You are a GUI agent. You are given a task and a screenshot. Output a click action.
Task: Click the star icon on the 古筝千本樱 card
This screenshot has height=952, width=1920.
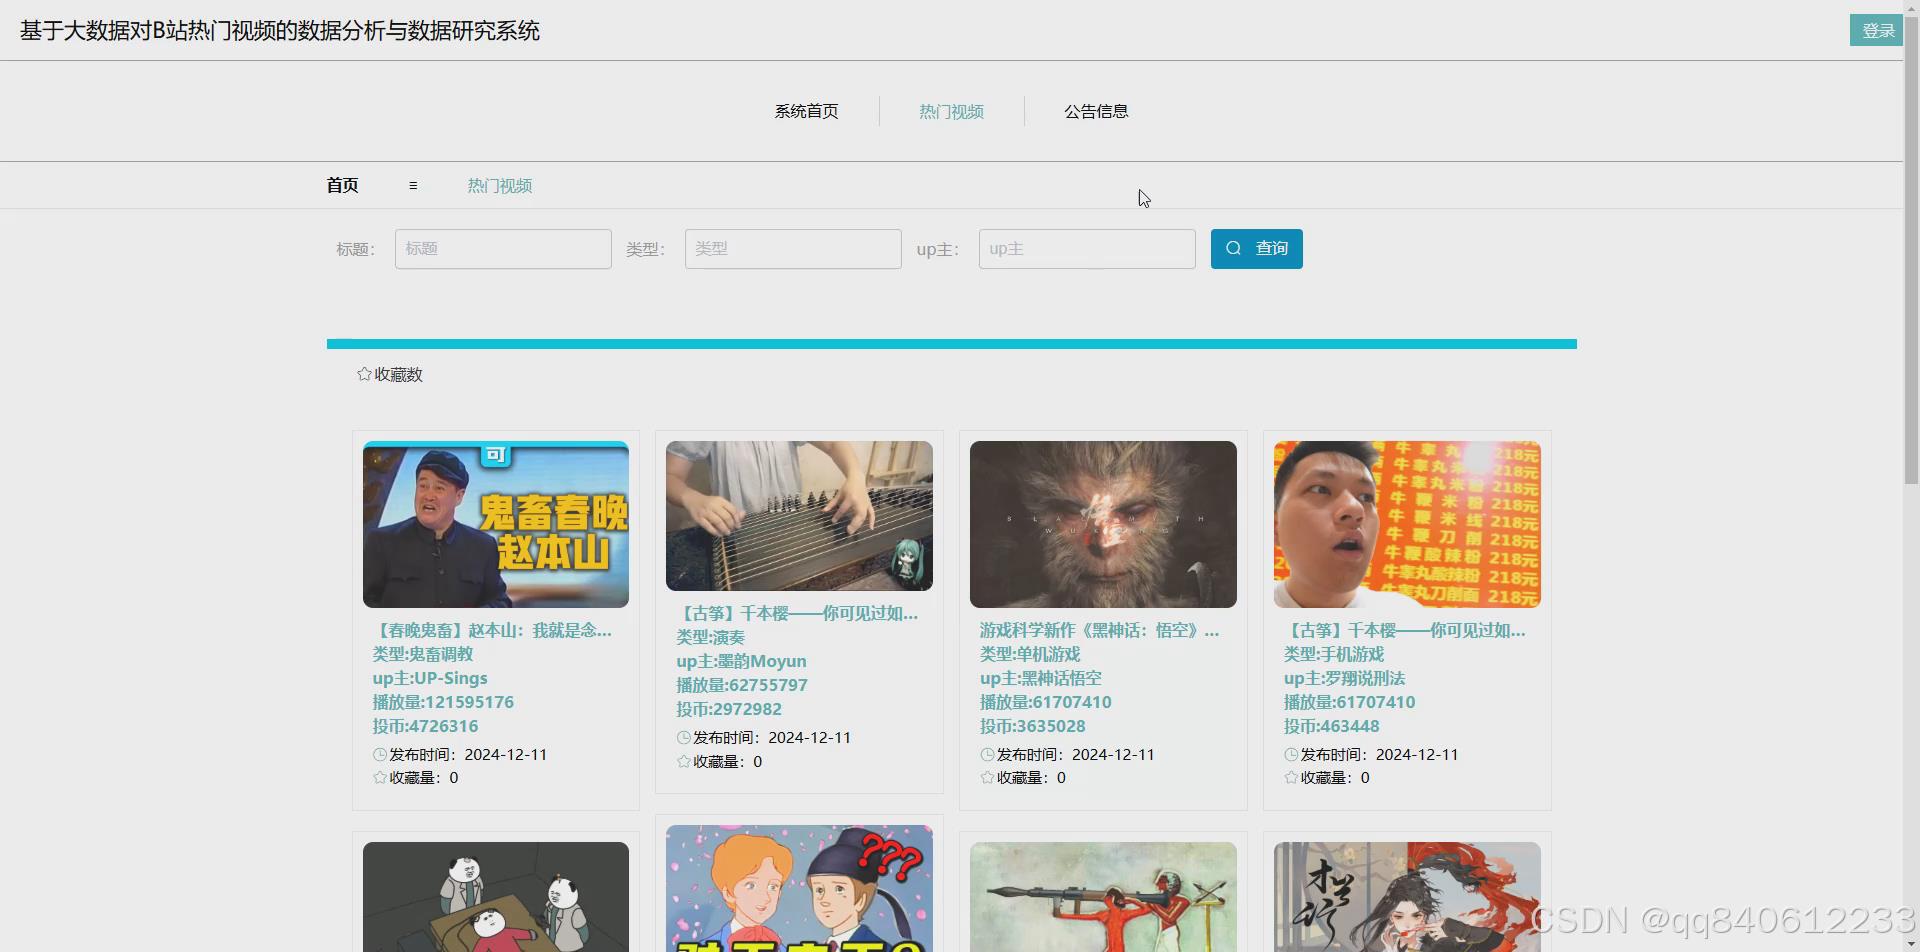(x=684, y=761)
